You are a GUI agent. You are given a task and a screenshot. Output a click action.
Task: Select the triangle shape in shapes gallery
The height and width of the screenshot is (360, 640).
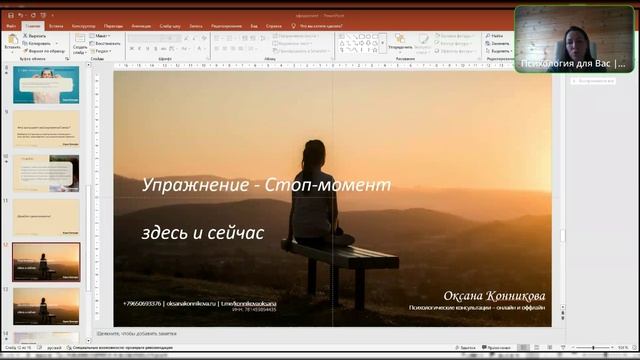click(x=342, y=43)
